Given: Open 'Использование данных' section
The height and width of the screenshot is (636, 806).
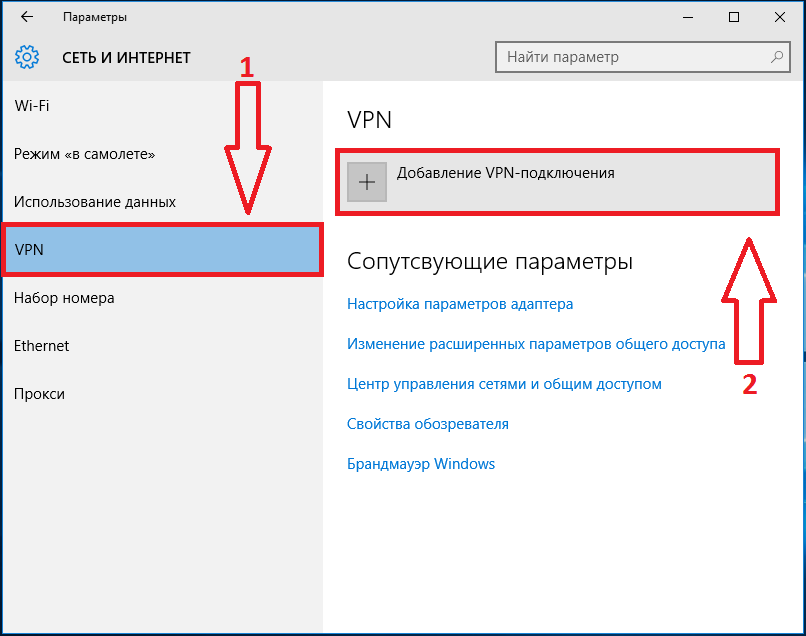Looking at the screenshot, I should [x=162, y=202].
